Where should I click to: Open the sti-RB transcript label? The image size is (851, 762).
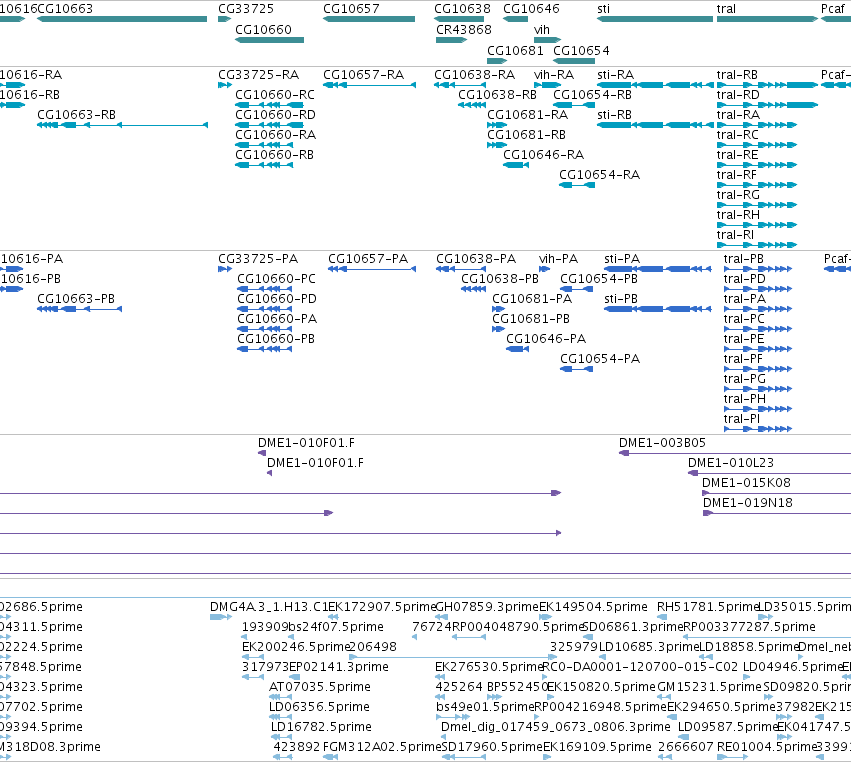[x=614, y=115]
